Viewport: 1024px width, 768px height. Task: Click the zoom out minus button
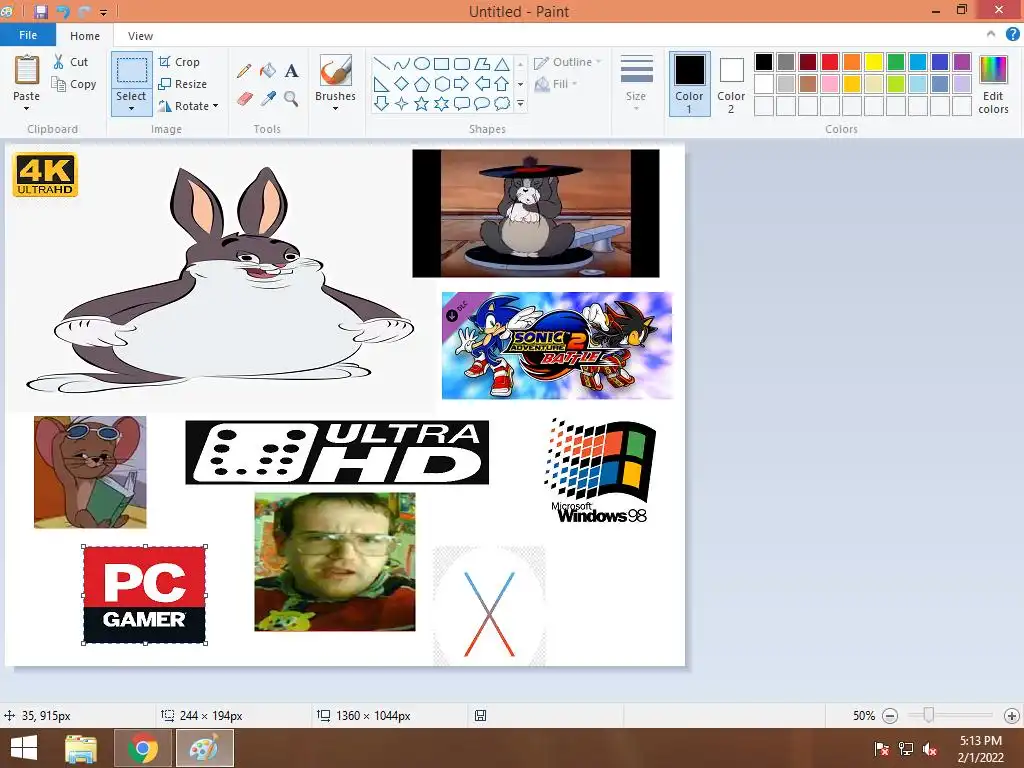pos(889,716)
